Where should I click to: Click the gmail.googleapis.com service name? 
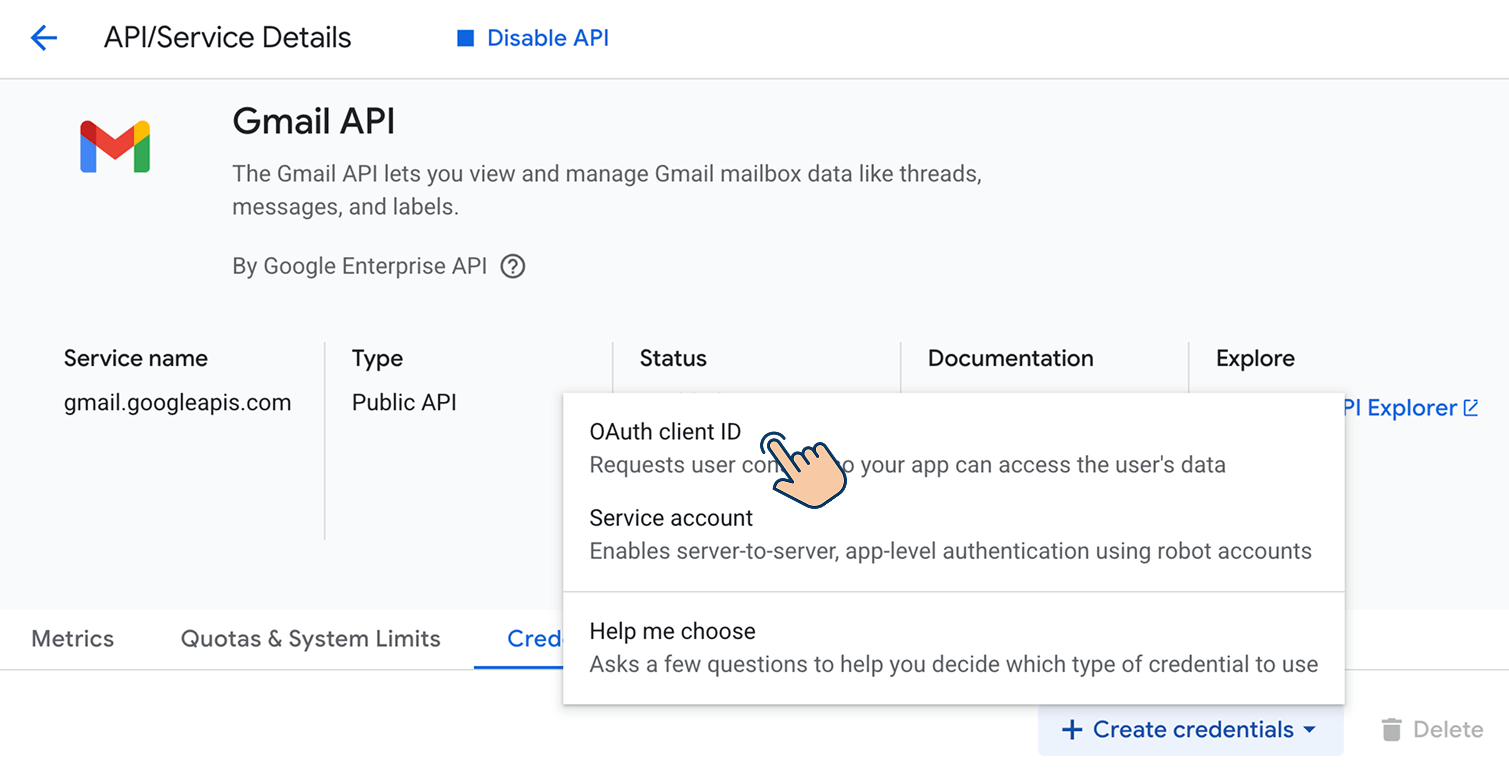point(178,403)
